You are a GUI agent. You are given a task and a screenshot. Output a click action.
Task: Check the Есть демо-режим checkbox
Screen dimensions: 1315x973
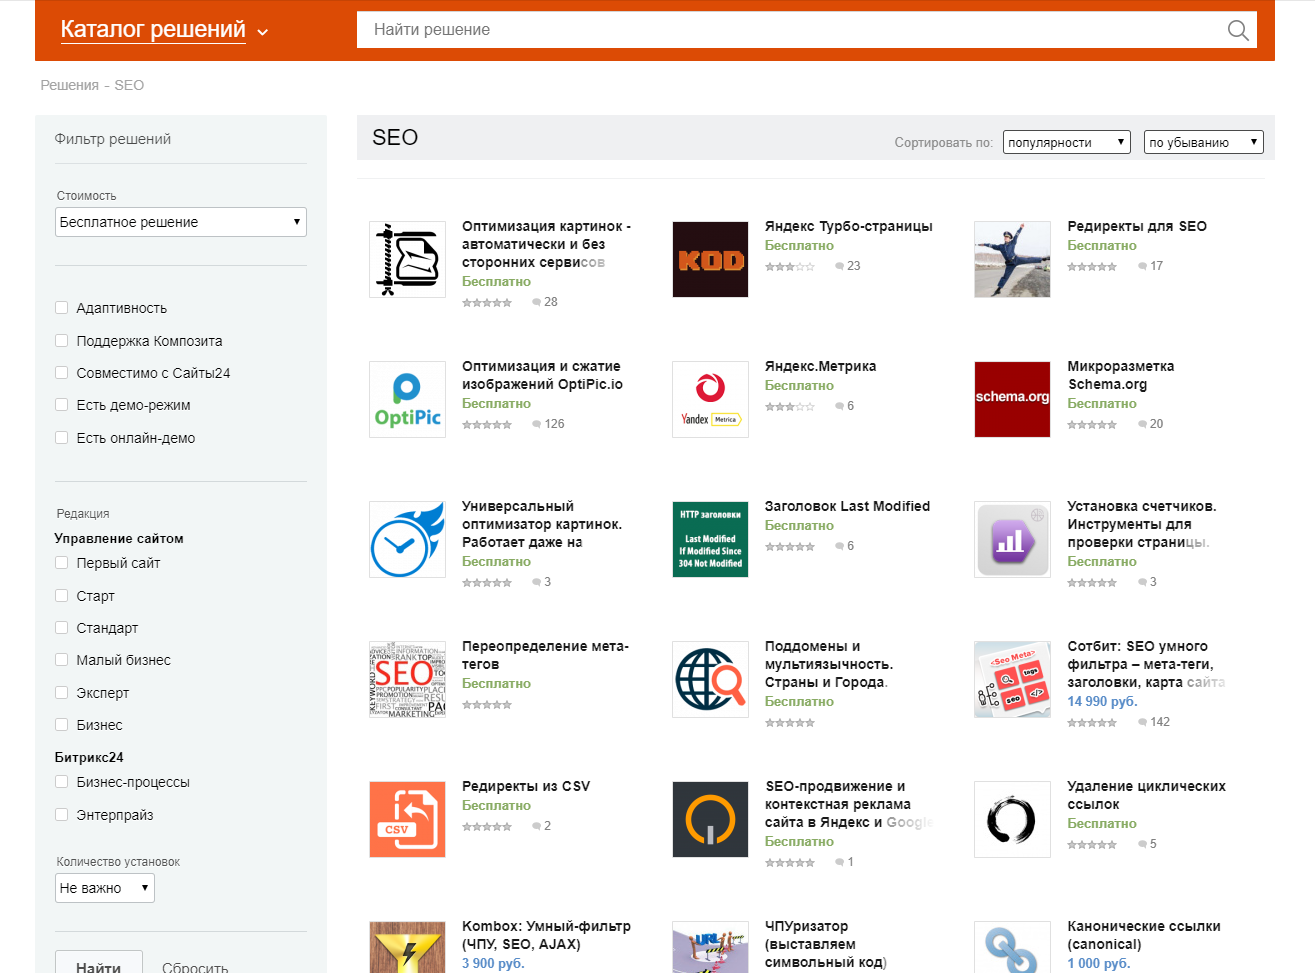[x=62, y=405]
